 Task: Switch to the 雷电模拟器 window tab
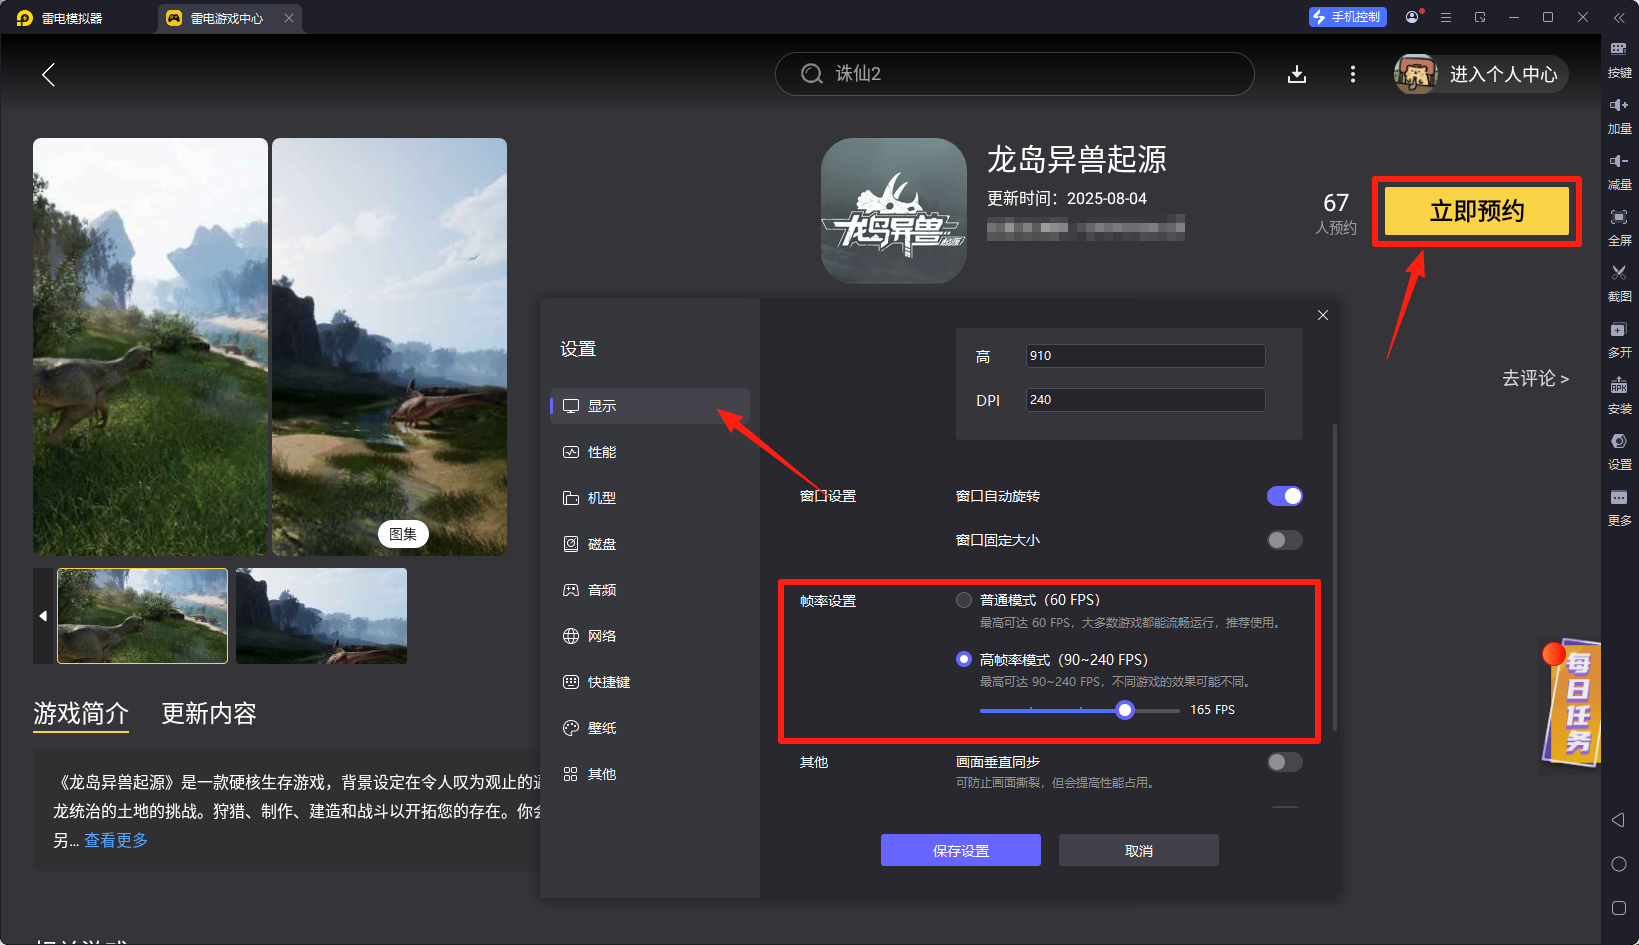(x=60, y=18)
